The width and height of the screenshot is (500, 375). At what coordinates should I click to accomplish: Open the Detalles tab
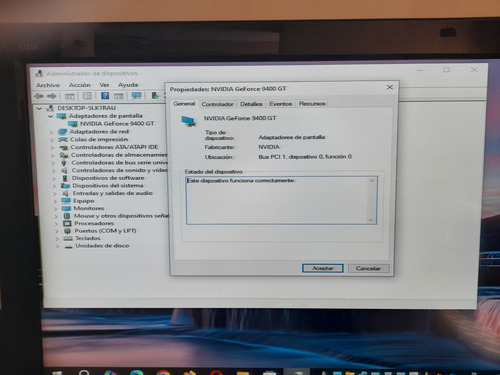tap(251, 104)
